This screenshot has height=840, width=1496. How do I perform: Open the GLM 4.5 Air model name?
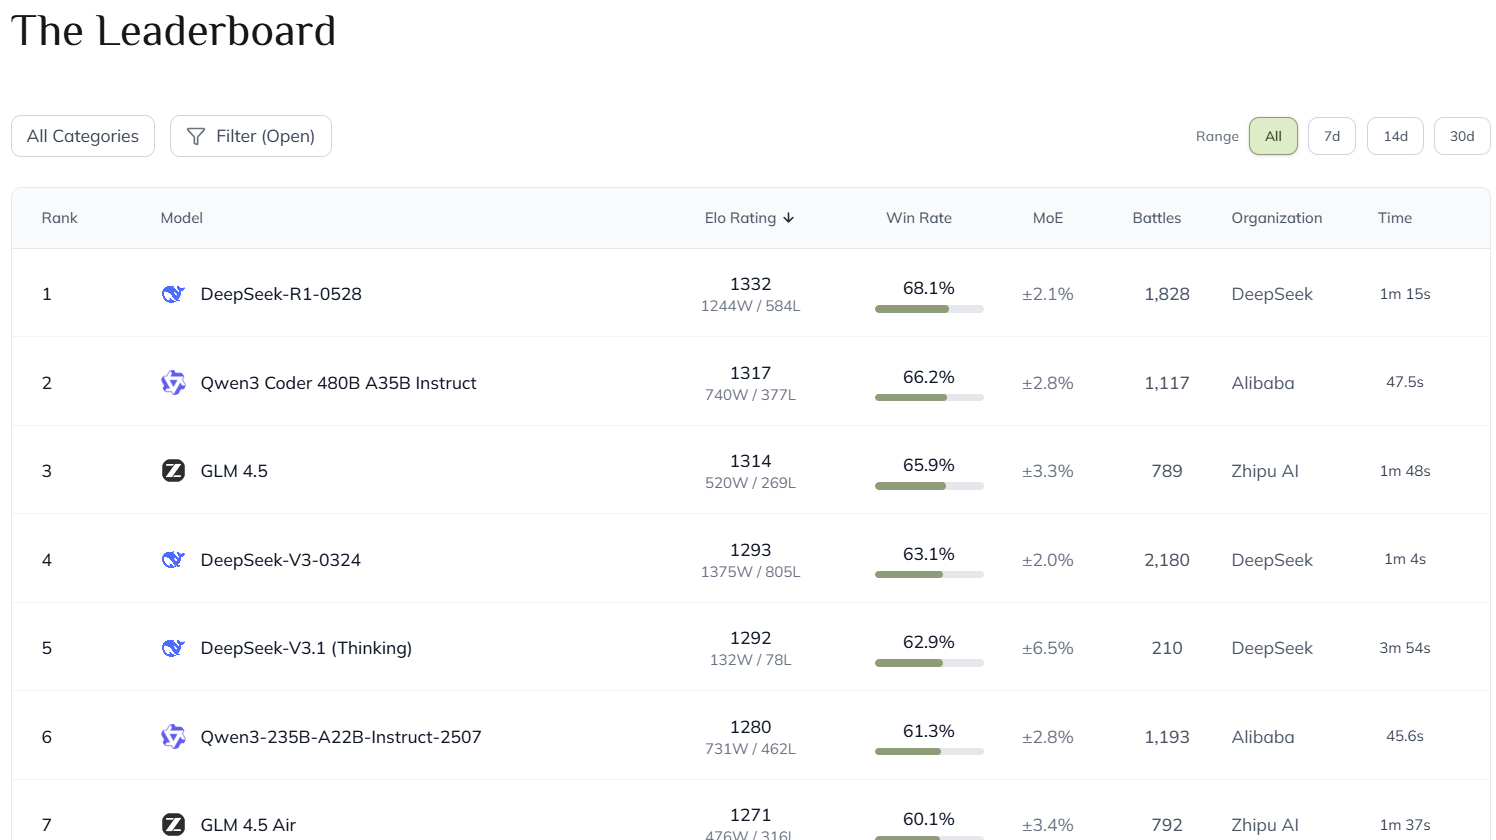(x=248, y=825)
